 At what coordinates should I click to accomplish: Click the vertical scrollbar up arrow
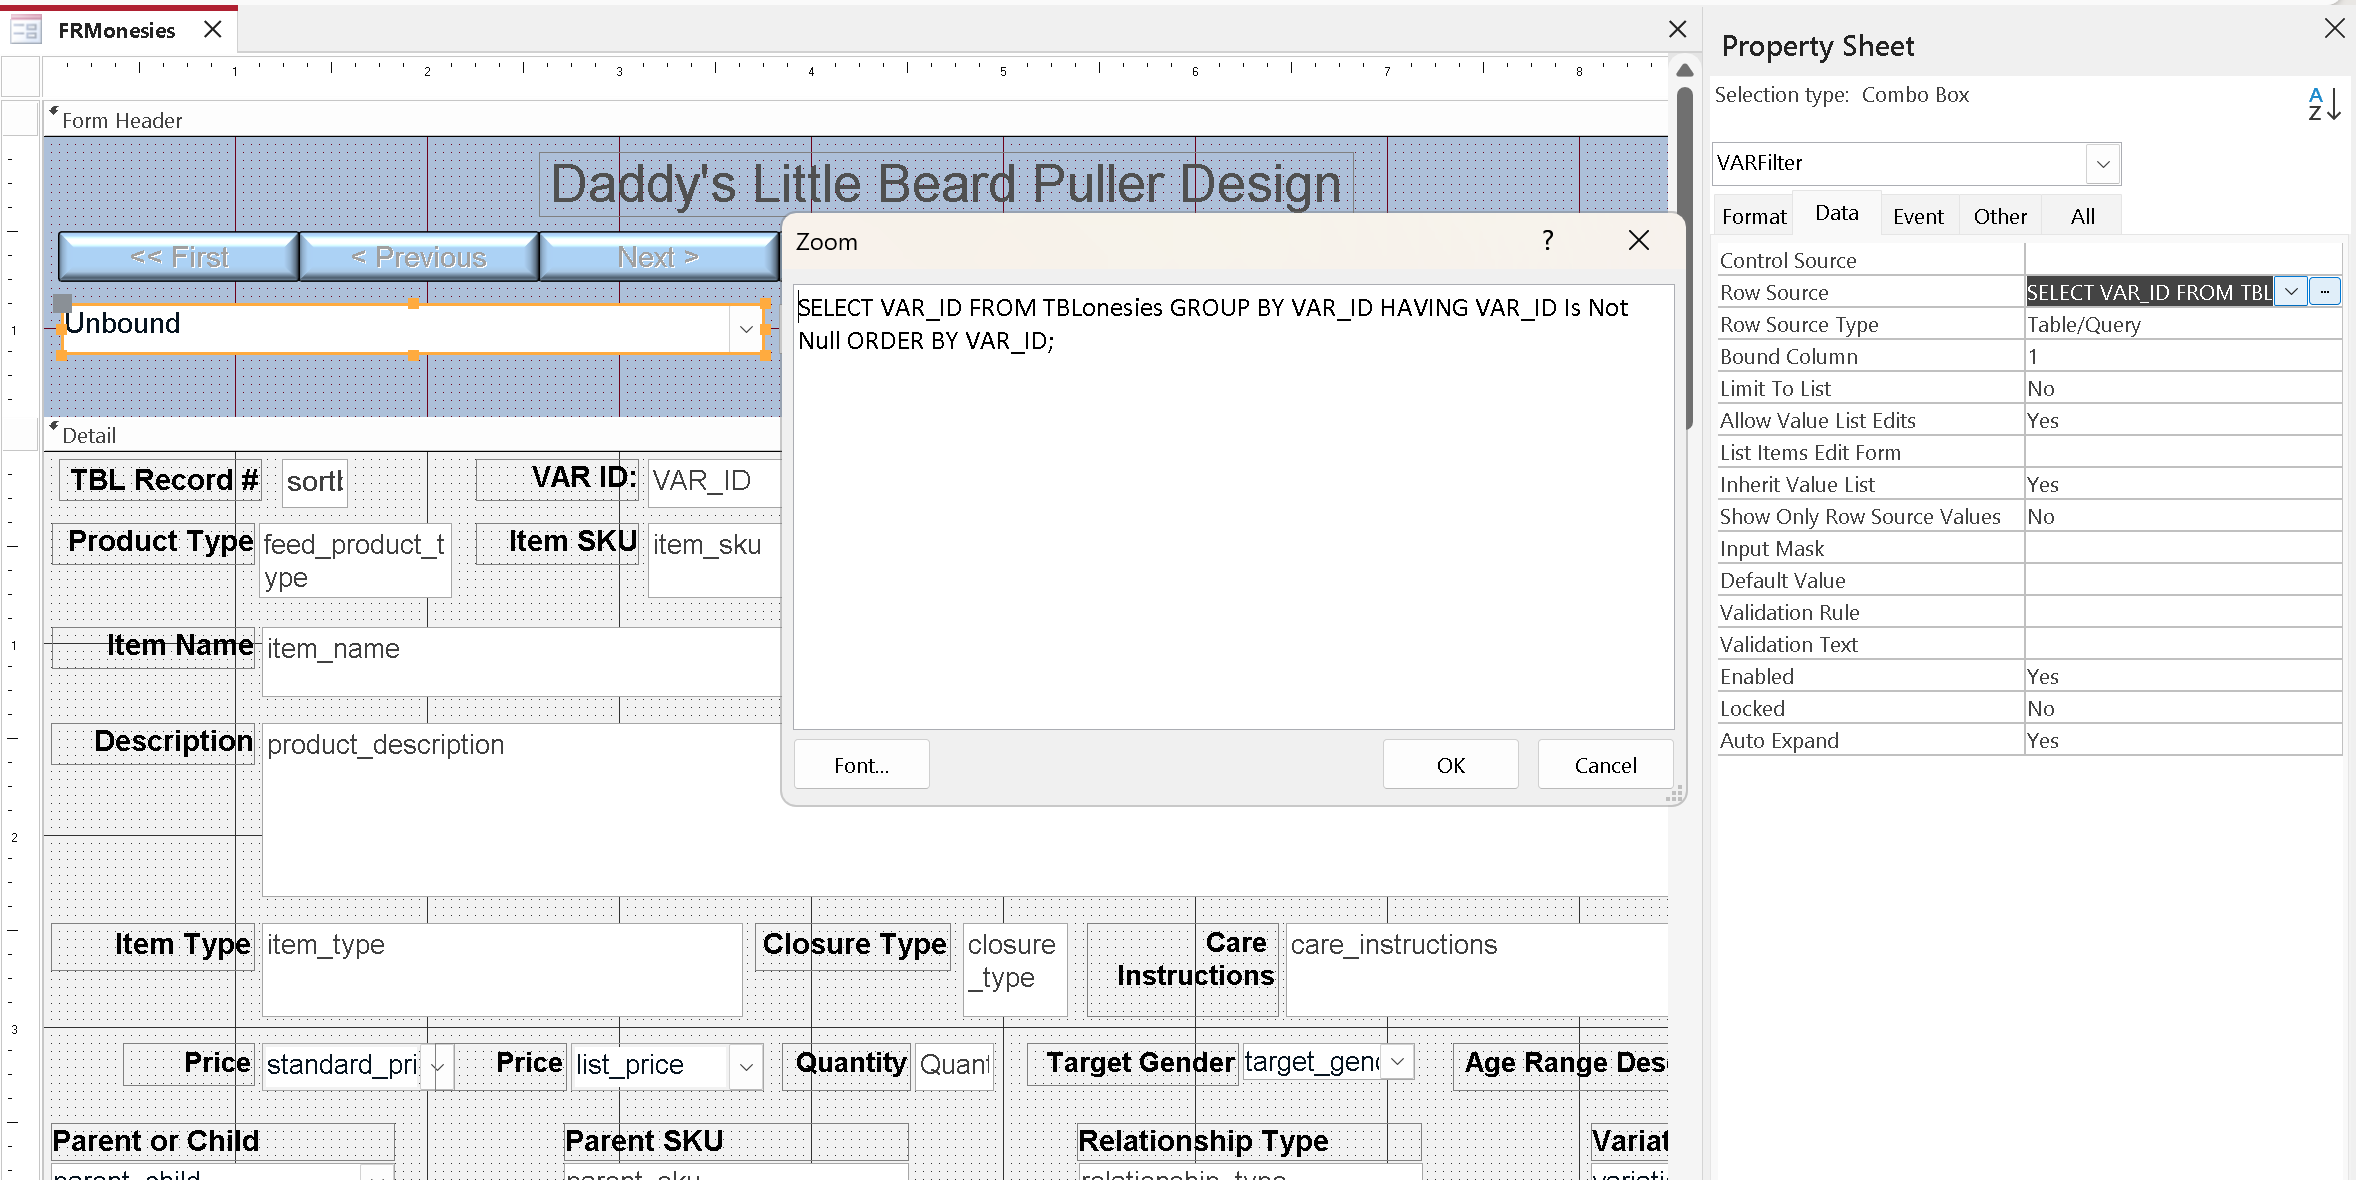(1684, 70)
